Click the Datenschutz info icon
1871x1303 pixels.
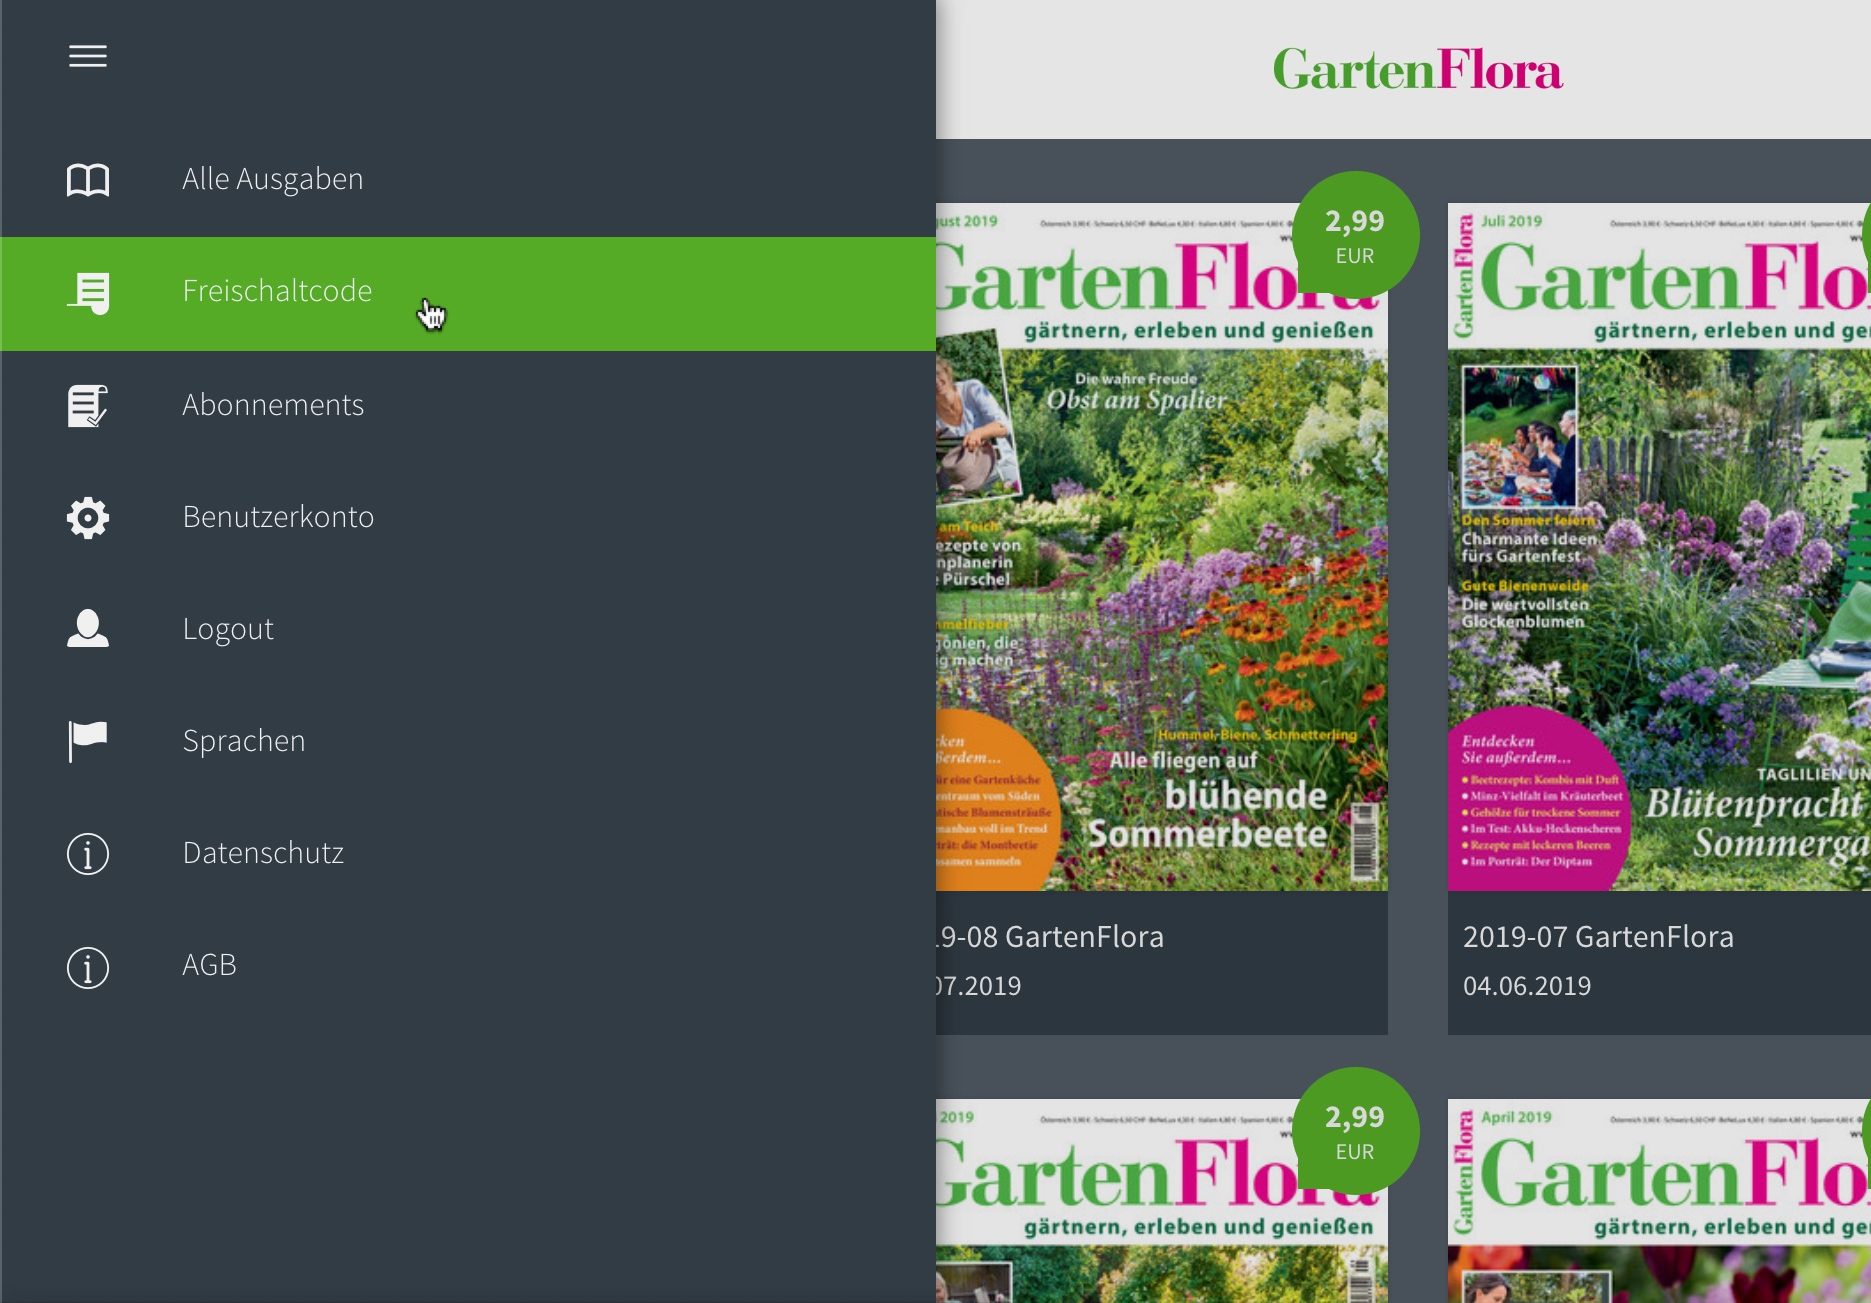88,854
